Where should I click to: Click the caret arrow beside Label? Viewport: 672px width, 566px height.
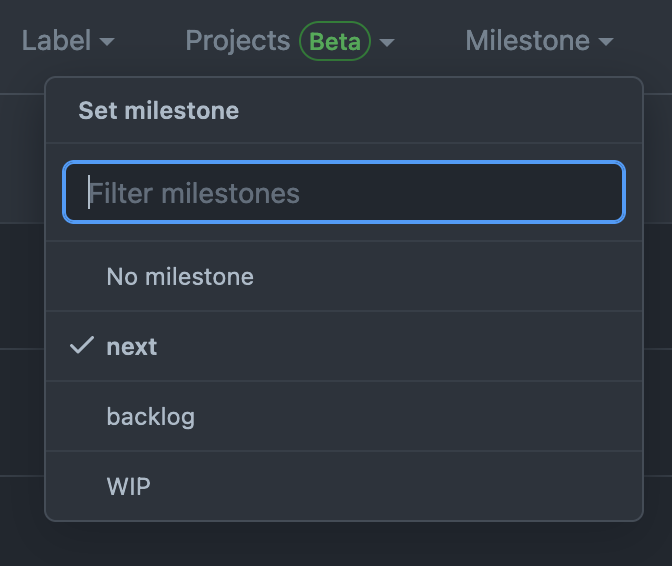[107, 42]
